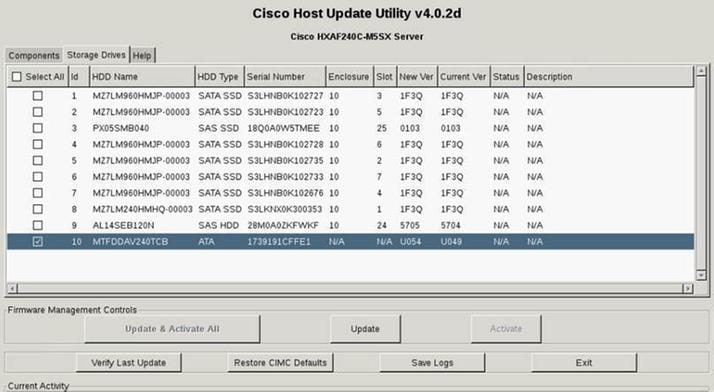This screenshot has height=392, width=714.
Task: Check the box for serial S3LHNB0K102735
Action: click(38, 161)
